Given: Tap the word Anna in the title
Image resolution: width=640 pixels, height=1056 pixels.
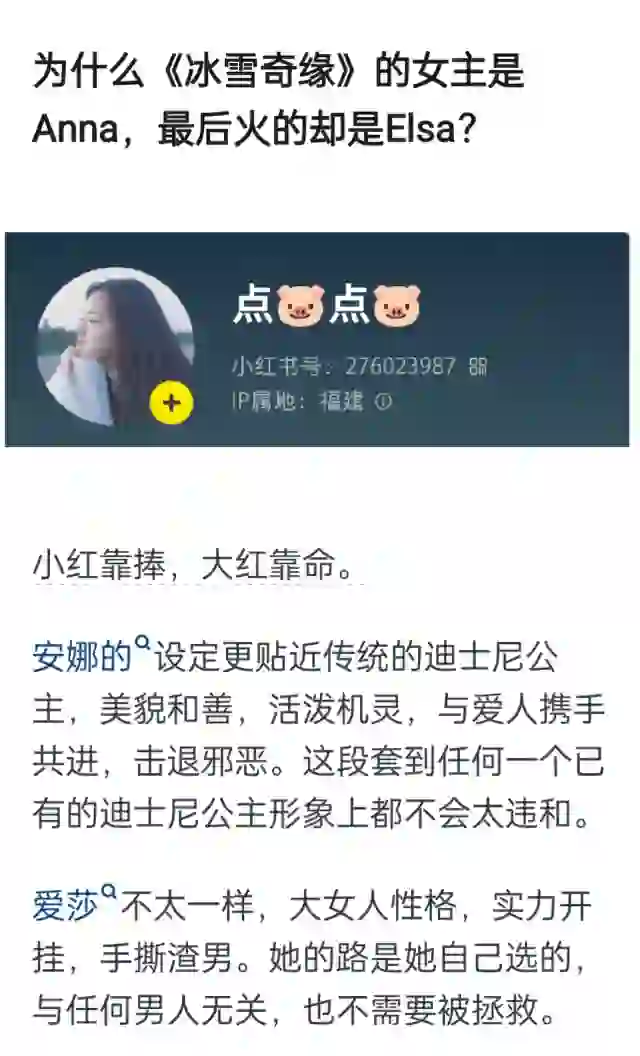Looking at the screenshot, I should pyautogui.click(x=75, y=129).
